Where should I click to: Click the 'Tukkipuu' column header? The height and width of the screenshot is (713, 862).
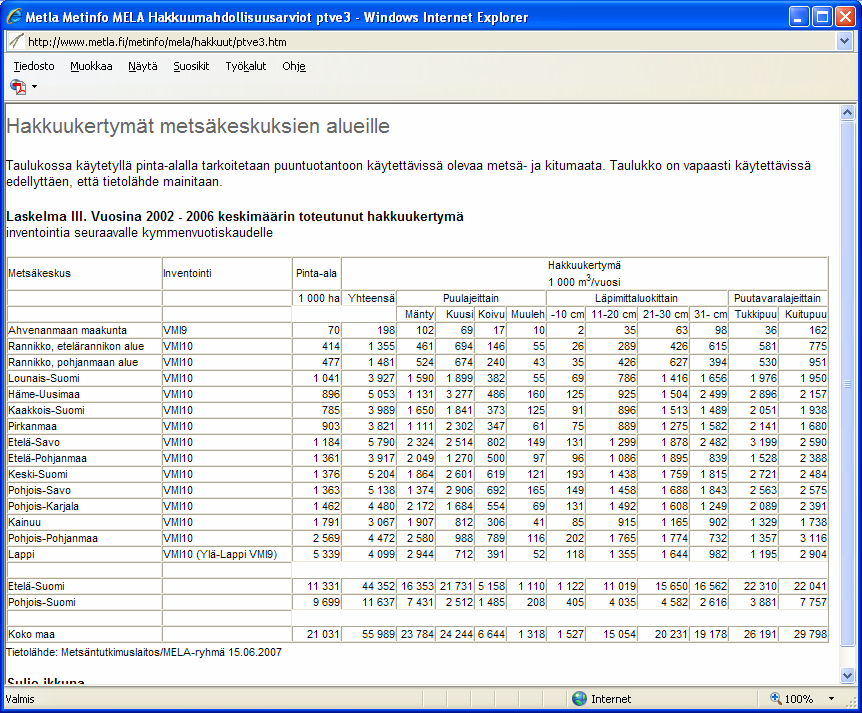756,314
